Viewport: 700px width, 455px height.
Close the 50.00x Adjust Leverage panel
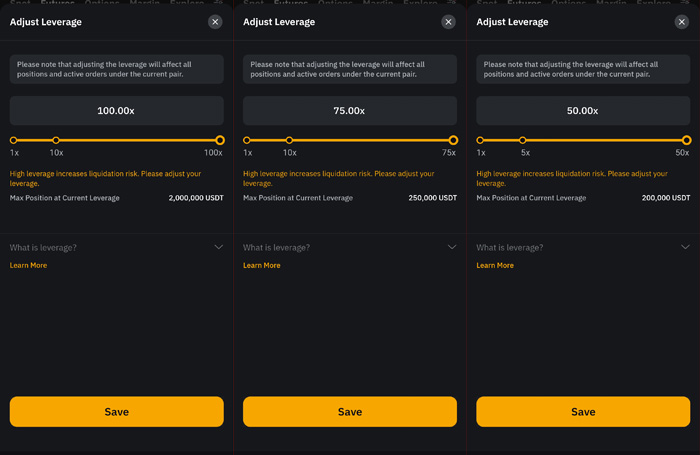682,22
